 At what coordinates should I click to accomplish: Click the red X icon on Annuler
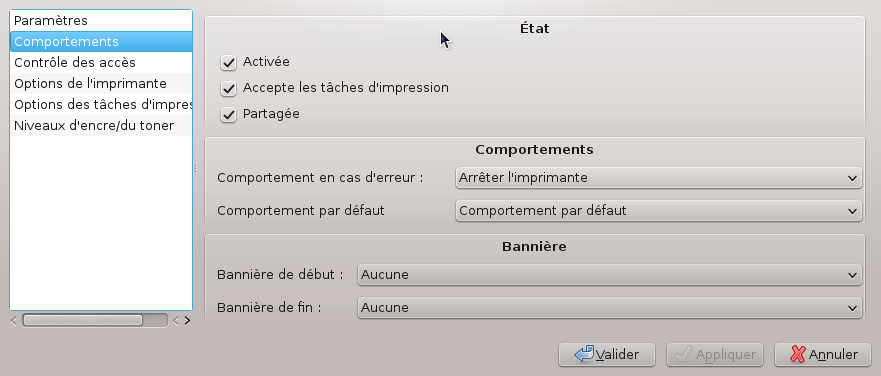tap(798, 354)
